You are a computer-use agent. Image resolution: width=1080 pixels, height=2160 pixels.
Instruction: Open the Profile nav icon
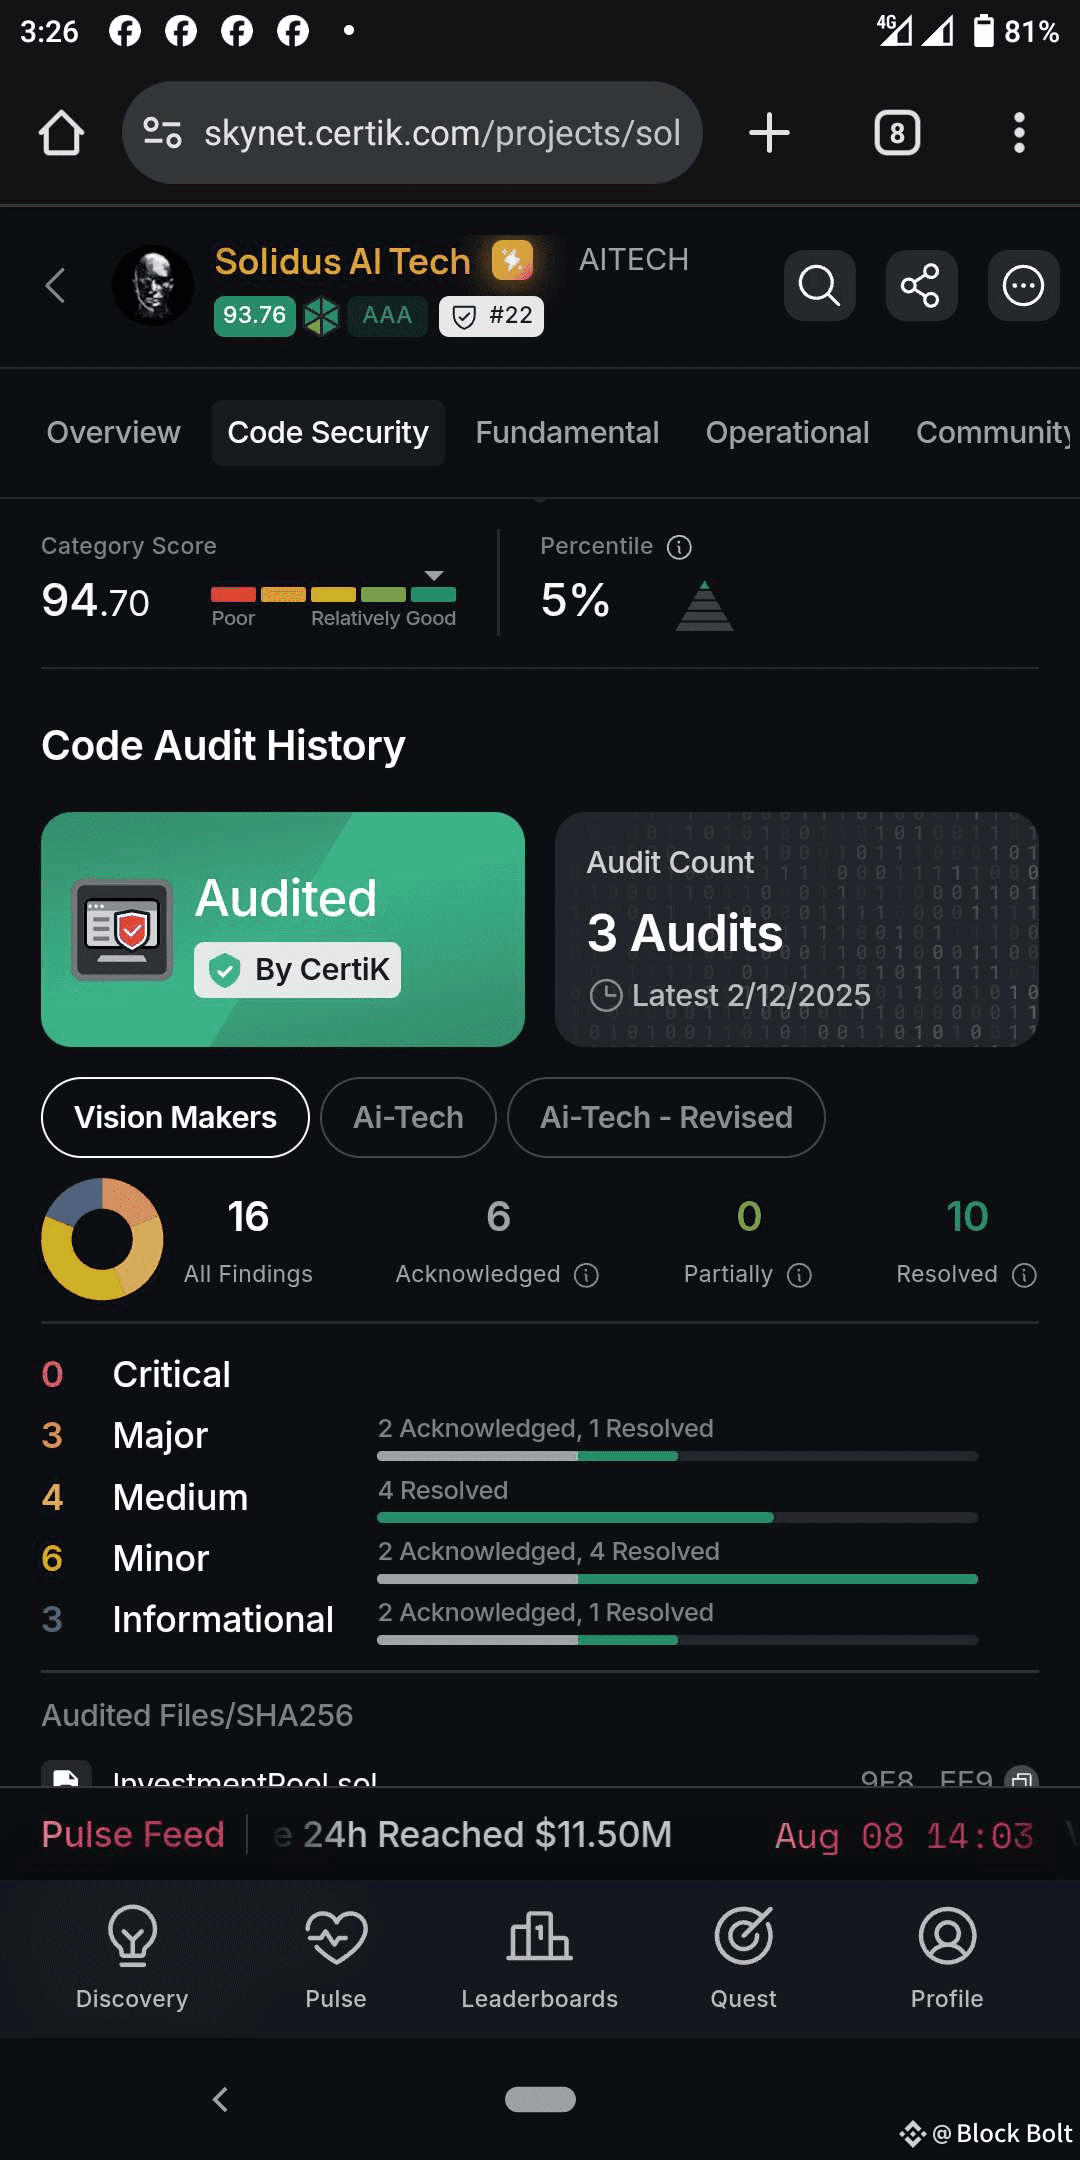[947, 1936]
